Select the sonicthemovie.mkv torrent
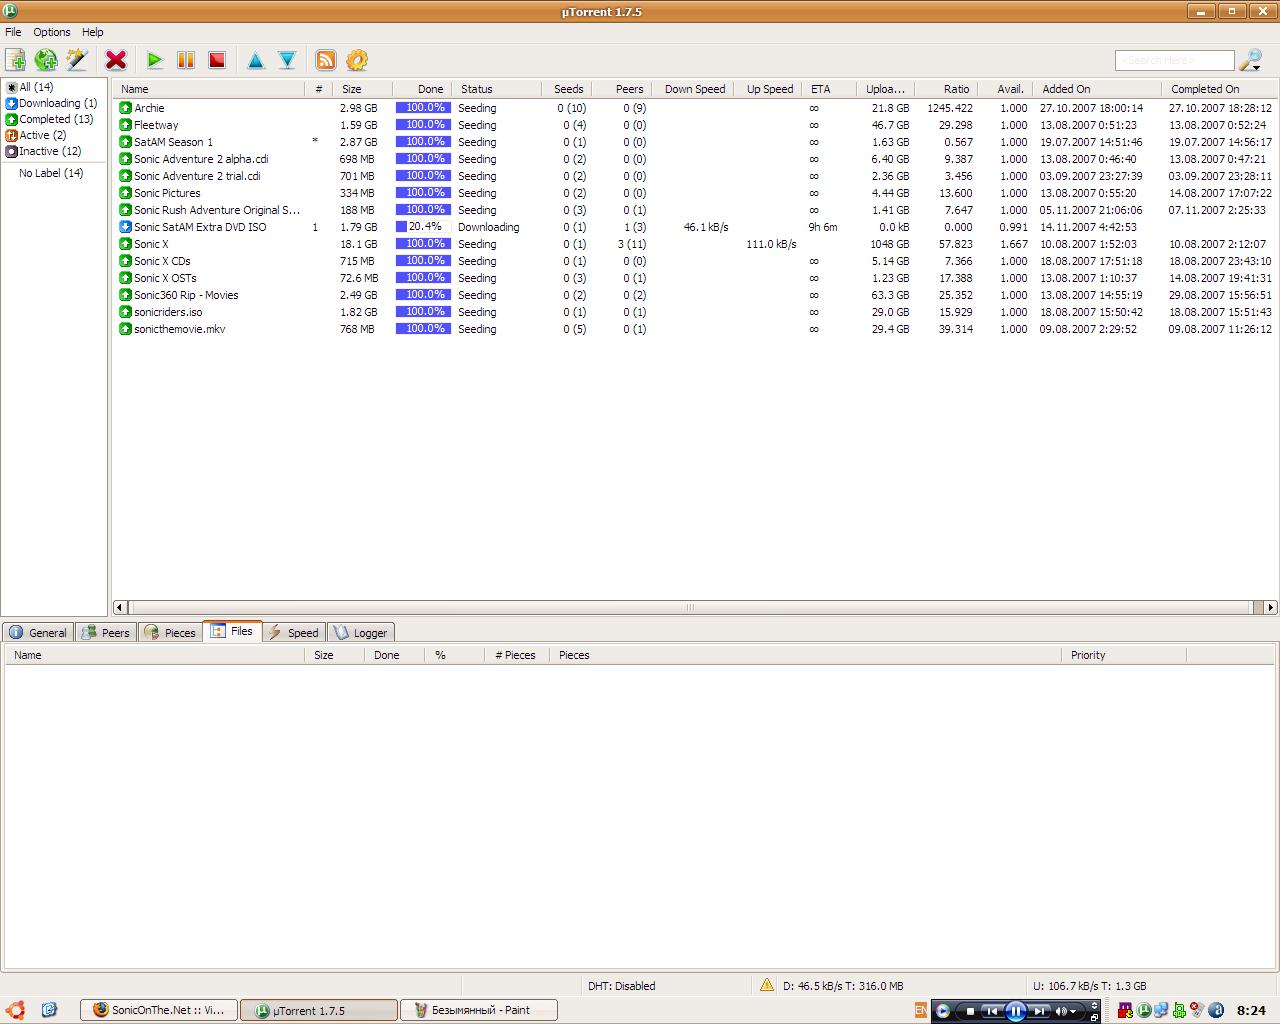Screen dimensions: 1280x1024 [695, 329]
